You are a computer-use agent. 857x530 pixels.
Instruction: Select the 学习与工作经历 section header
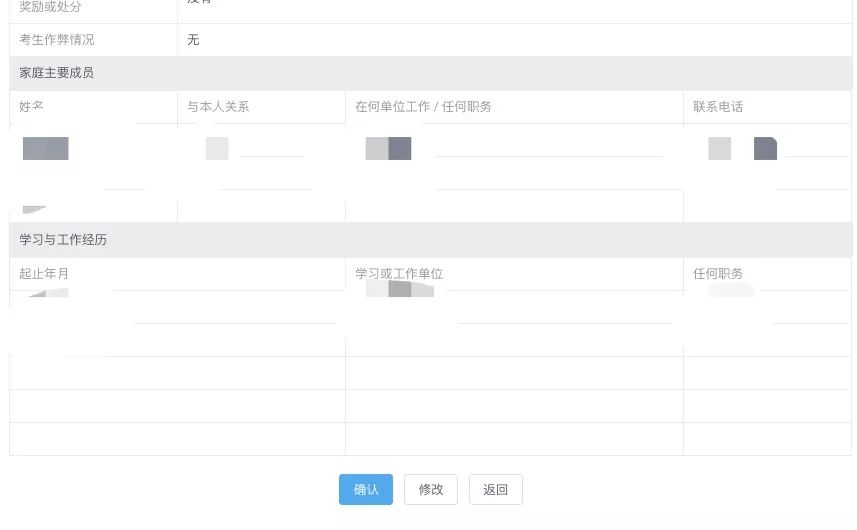click(x=63, y=240)
